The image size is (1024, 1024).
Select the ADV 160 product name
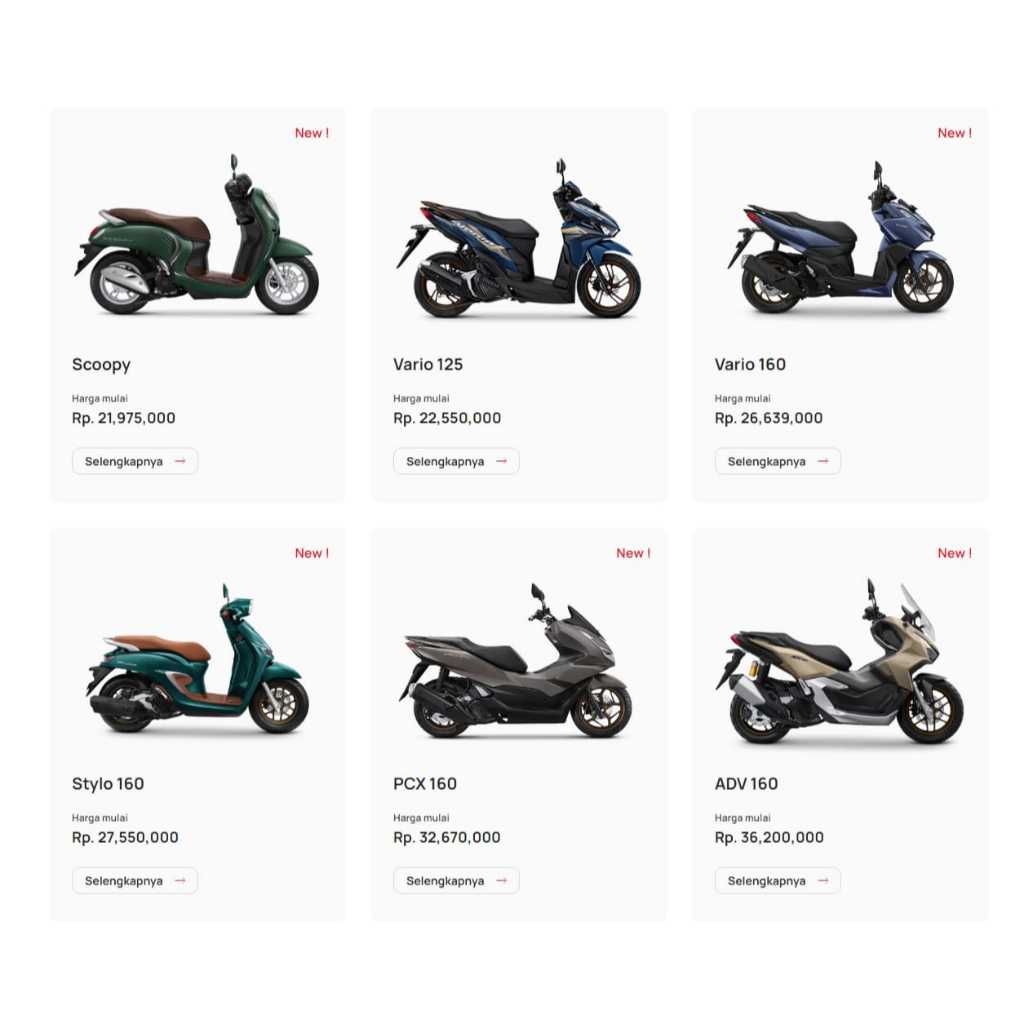(746, 784)
